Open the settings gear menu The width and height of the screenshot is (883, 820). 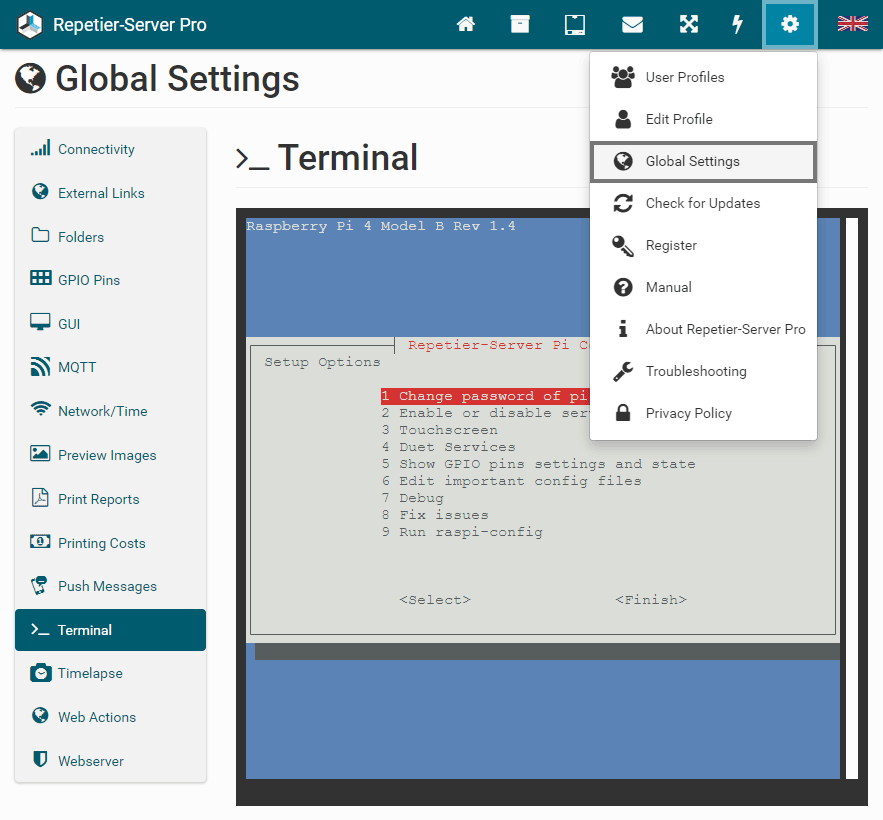(790, 24)
